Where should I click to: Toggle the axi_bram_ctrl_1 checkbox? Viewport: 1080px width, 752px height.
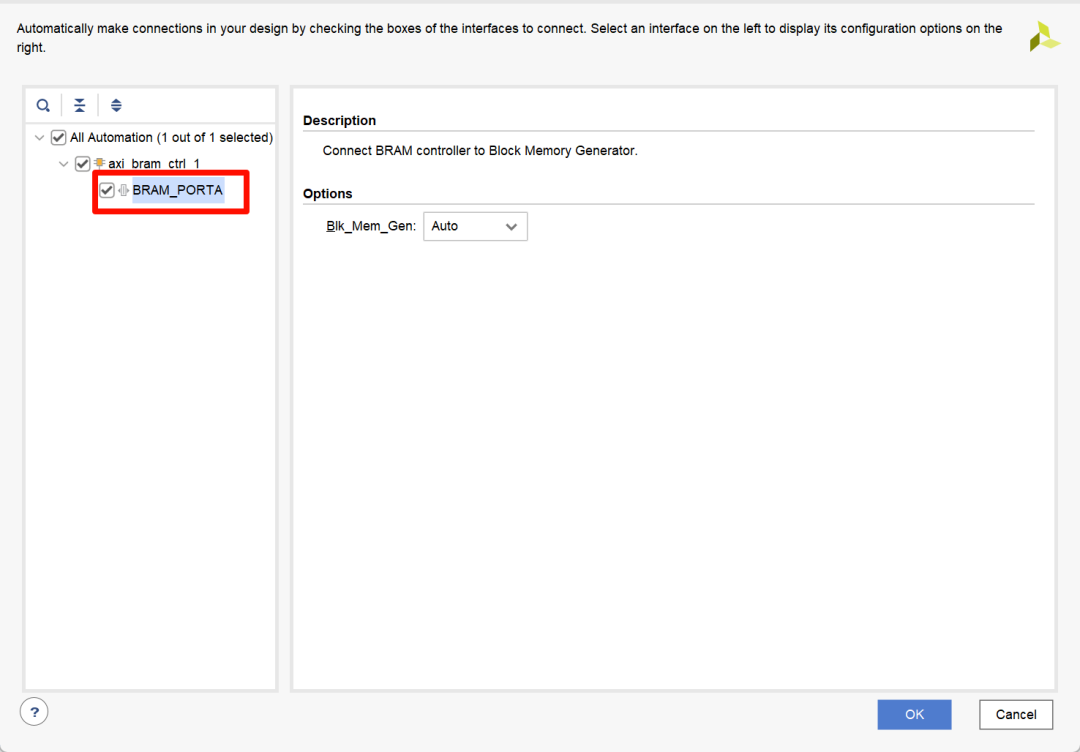pyautogui.click(x=83, y=164)
